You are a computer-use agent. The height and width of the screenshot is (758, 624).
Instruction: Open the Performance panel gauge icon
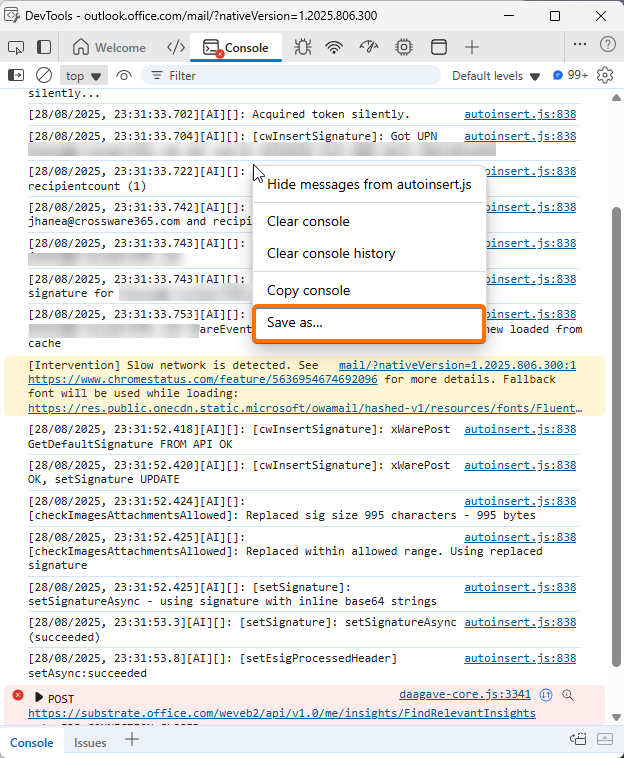[369, 47]
